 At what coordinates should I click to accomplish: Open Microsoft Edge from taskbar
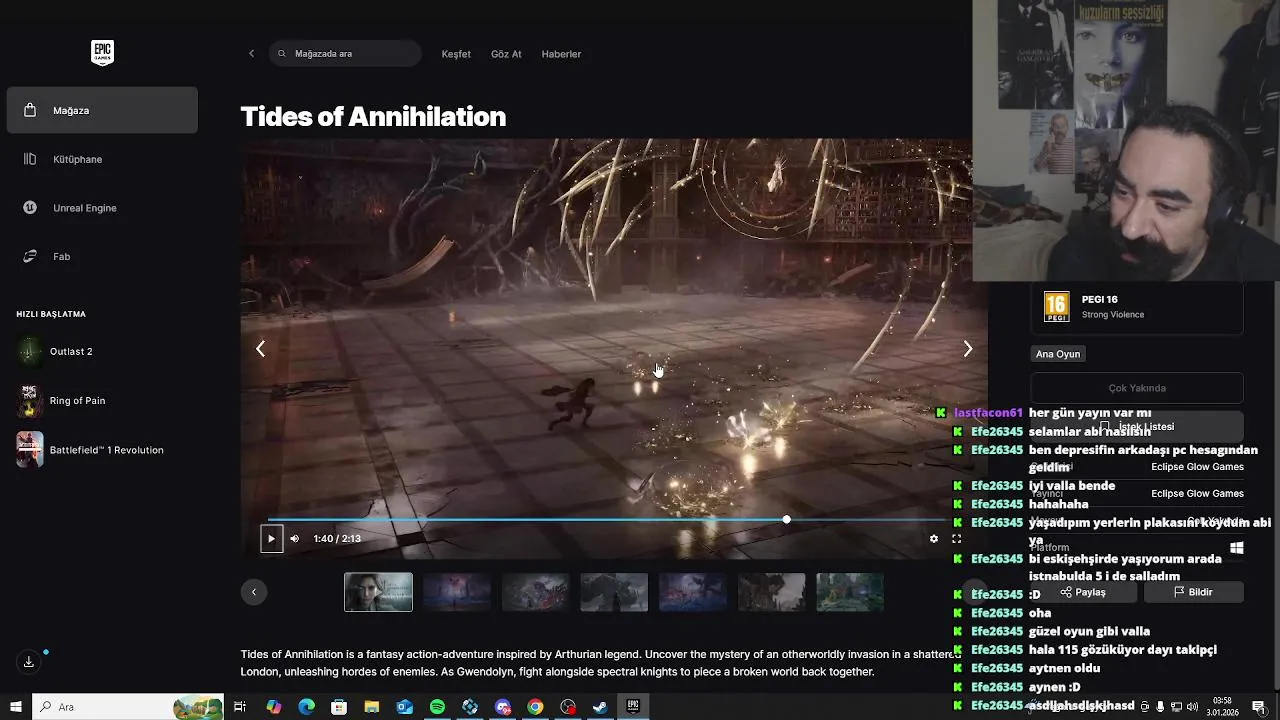click(307, 707)
